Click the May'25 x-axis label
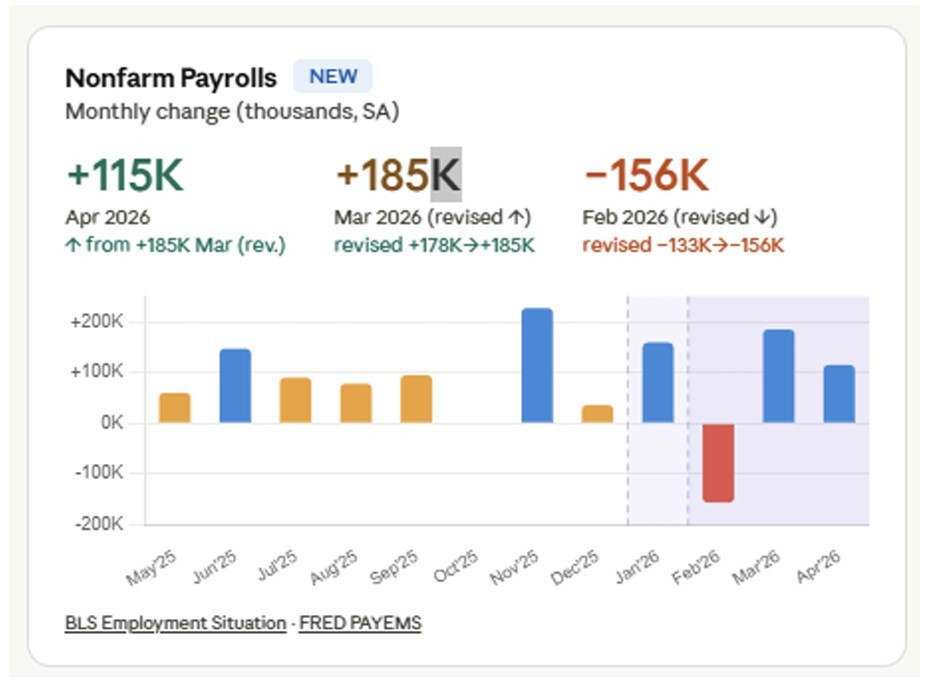Viewport: 926px width, 690px height. [151, 568]
